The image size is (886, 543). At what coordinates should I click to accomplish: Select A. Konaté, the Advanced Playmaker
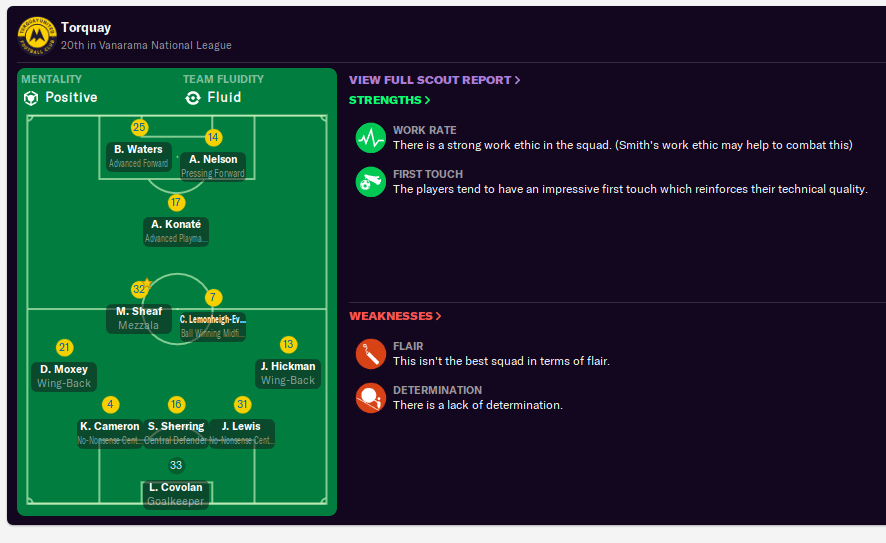[176, 230]
